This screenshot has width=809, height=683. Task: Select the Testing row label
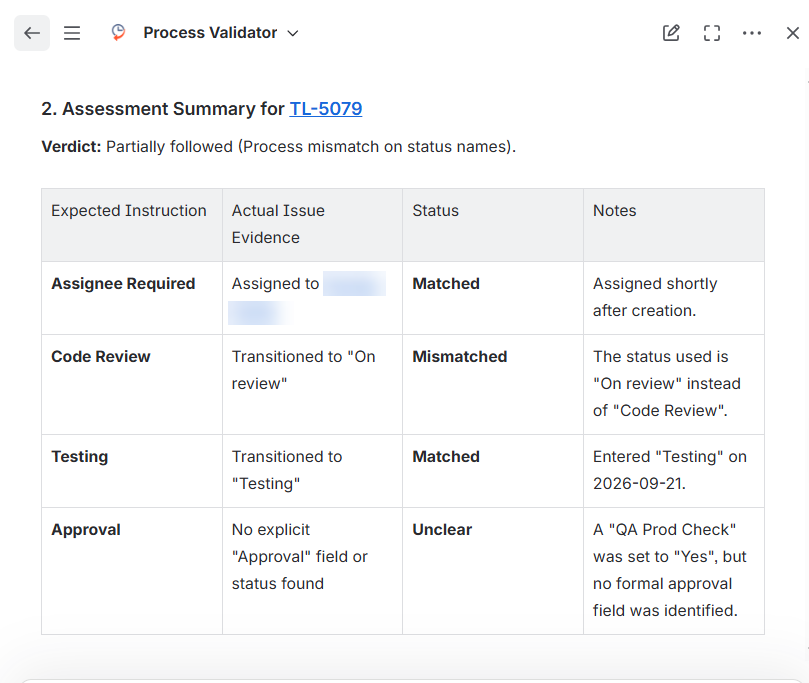click(x=79, y=457)
